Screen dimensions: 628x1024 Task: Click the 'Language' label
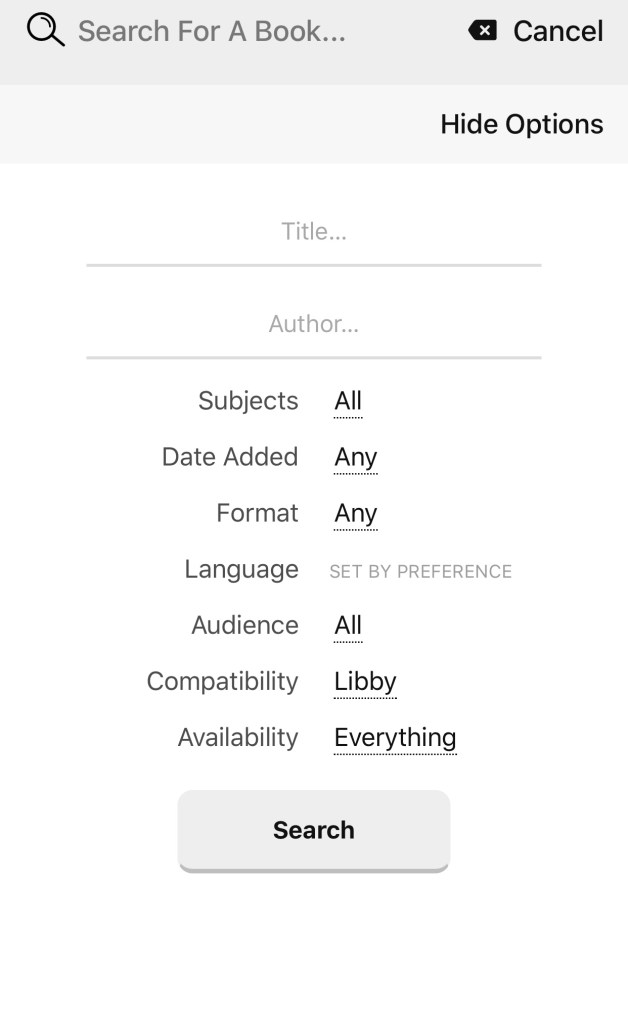coord(241,569)
